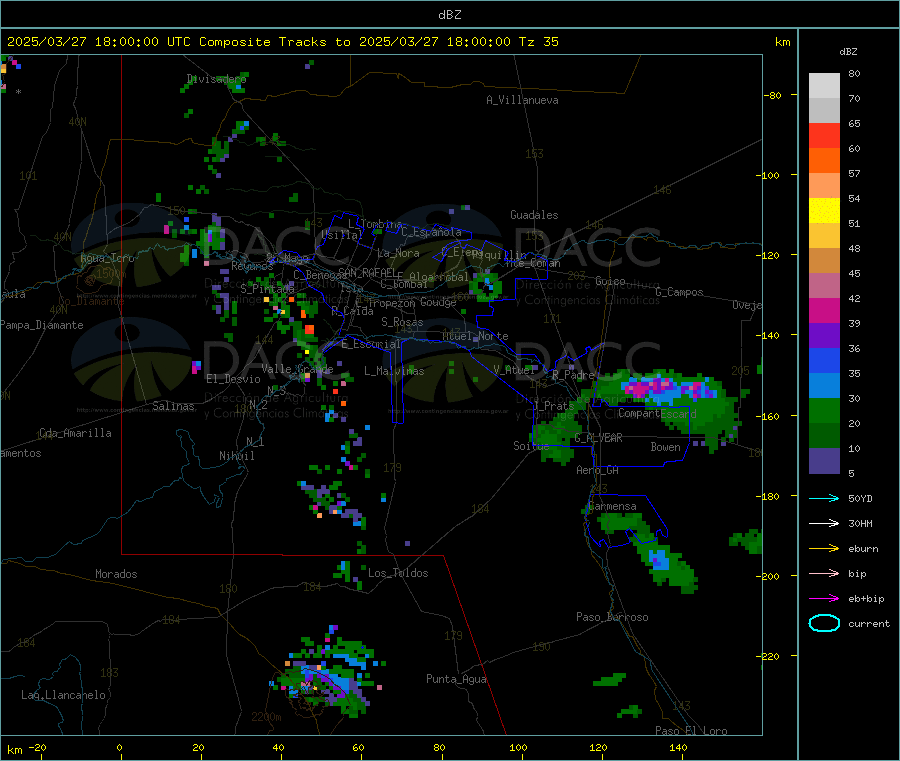Click the 'Guadales' map label
The height and width of the screenshot is (761, 900).
coord(534,215)
